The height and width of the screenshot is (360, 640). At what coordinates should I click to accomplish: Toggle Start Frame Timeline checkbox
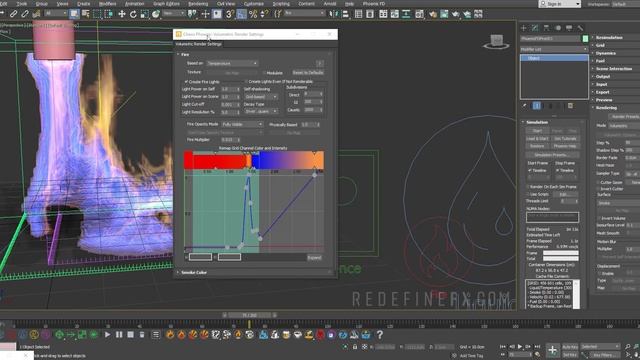point(529,170)
